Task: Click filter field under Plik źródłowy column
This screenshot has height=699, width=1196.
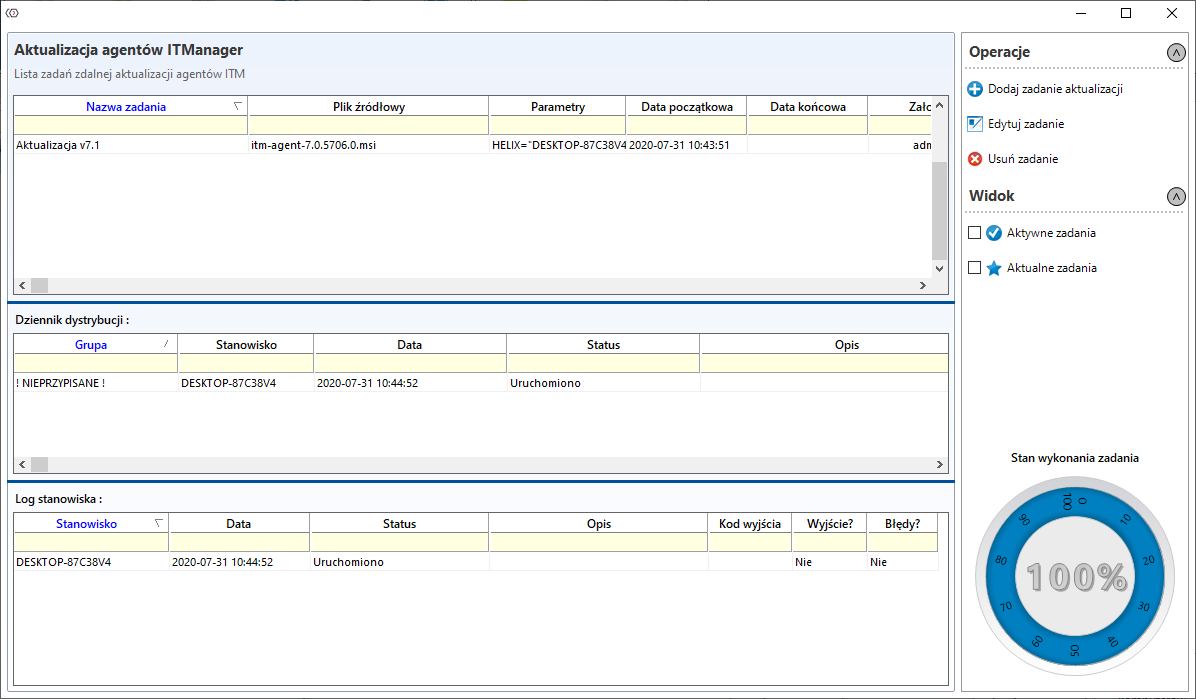Action: (x=368, y=125)
